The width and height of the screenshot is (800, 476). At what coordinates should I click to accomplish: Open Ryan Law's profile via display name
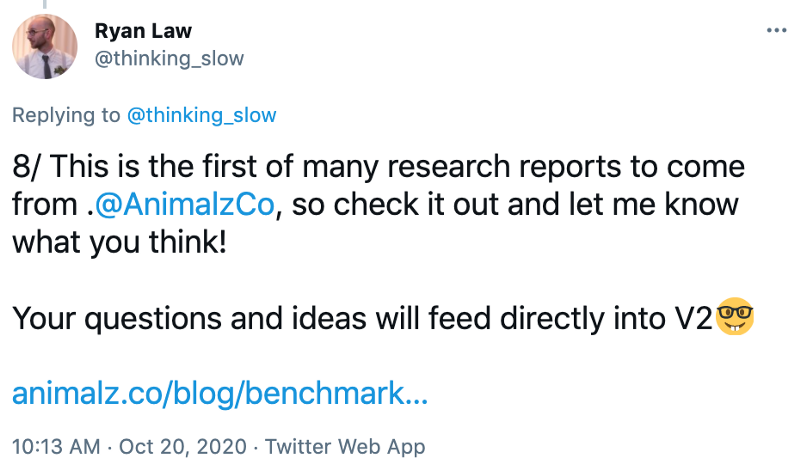point(143,31)
